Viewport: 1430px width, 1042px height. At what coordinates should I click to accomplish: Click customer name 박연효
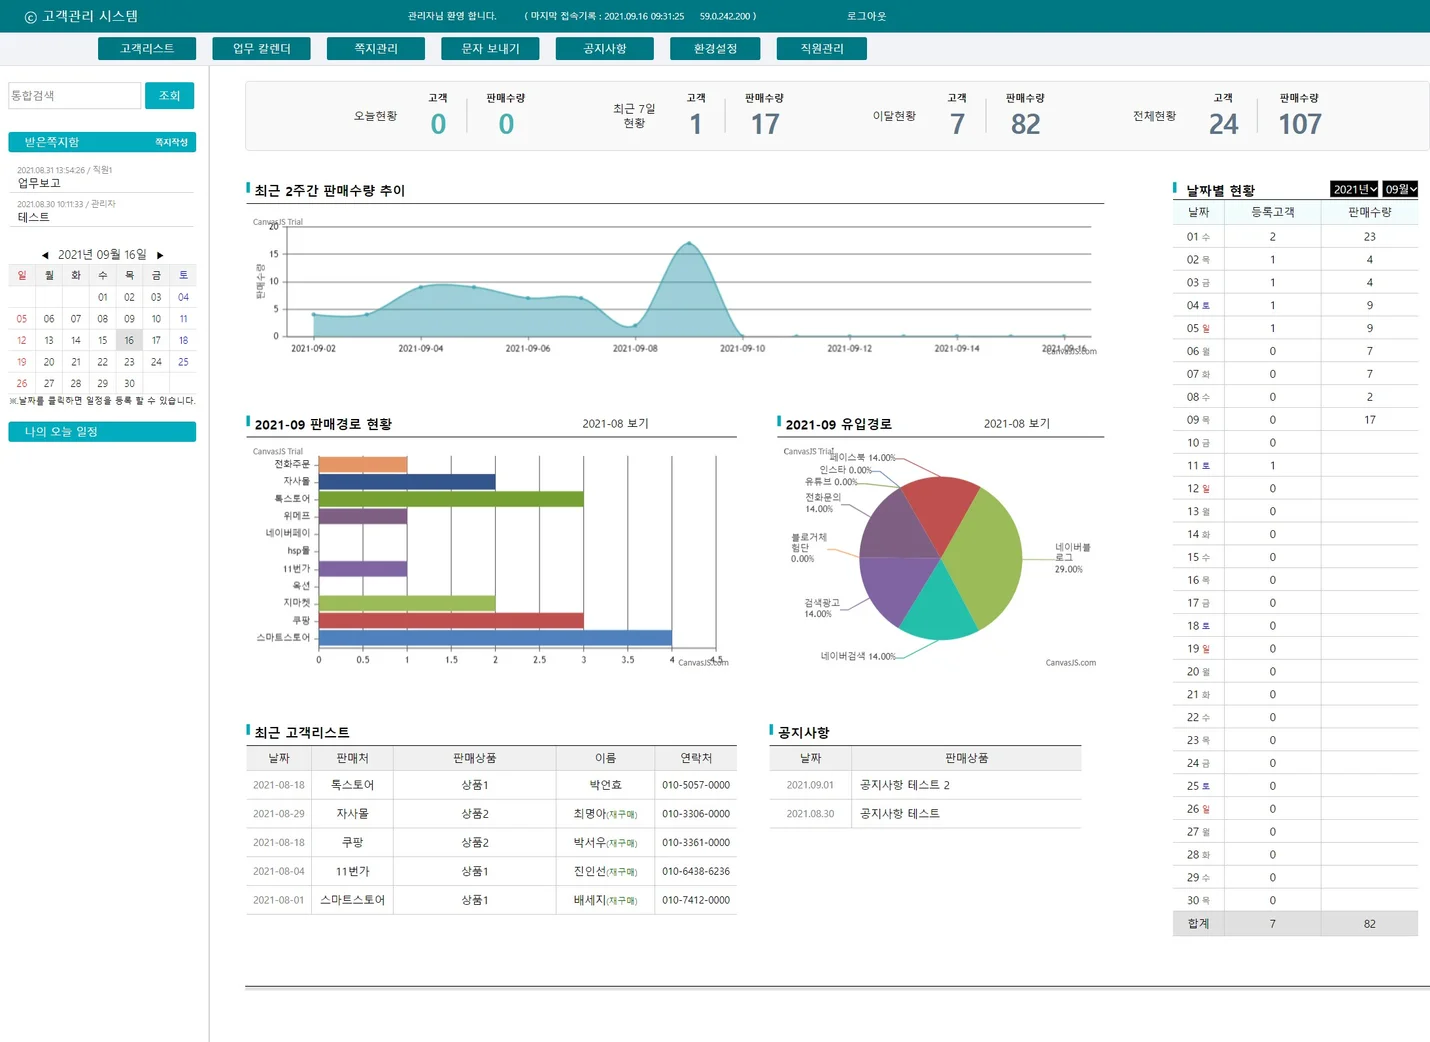[605, 786]
